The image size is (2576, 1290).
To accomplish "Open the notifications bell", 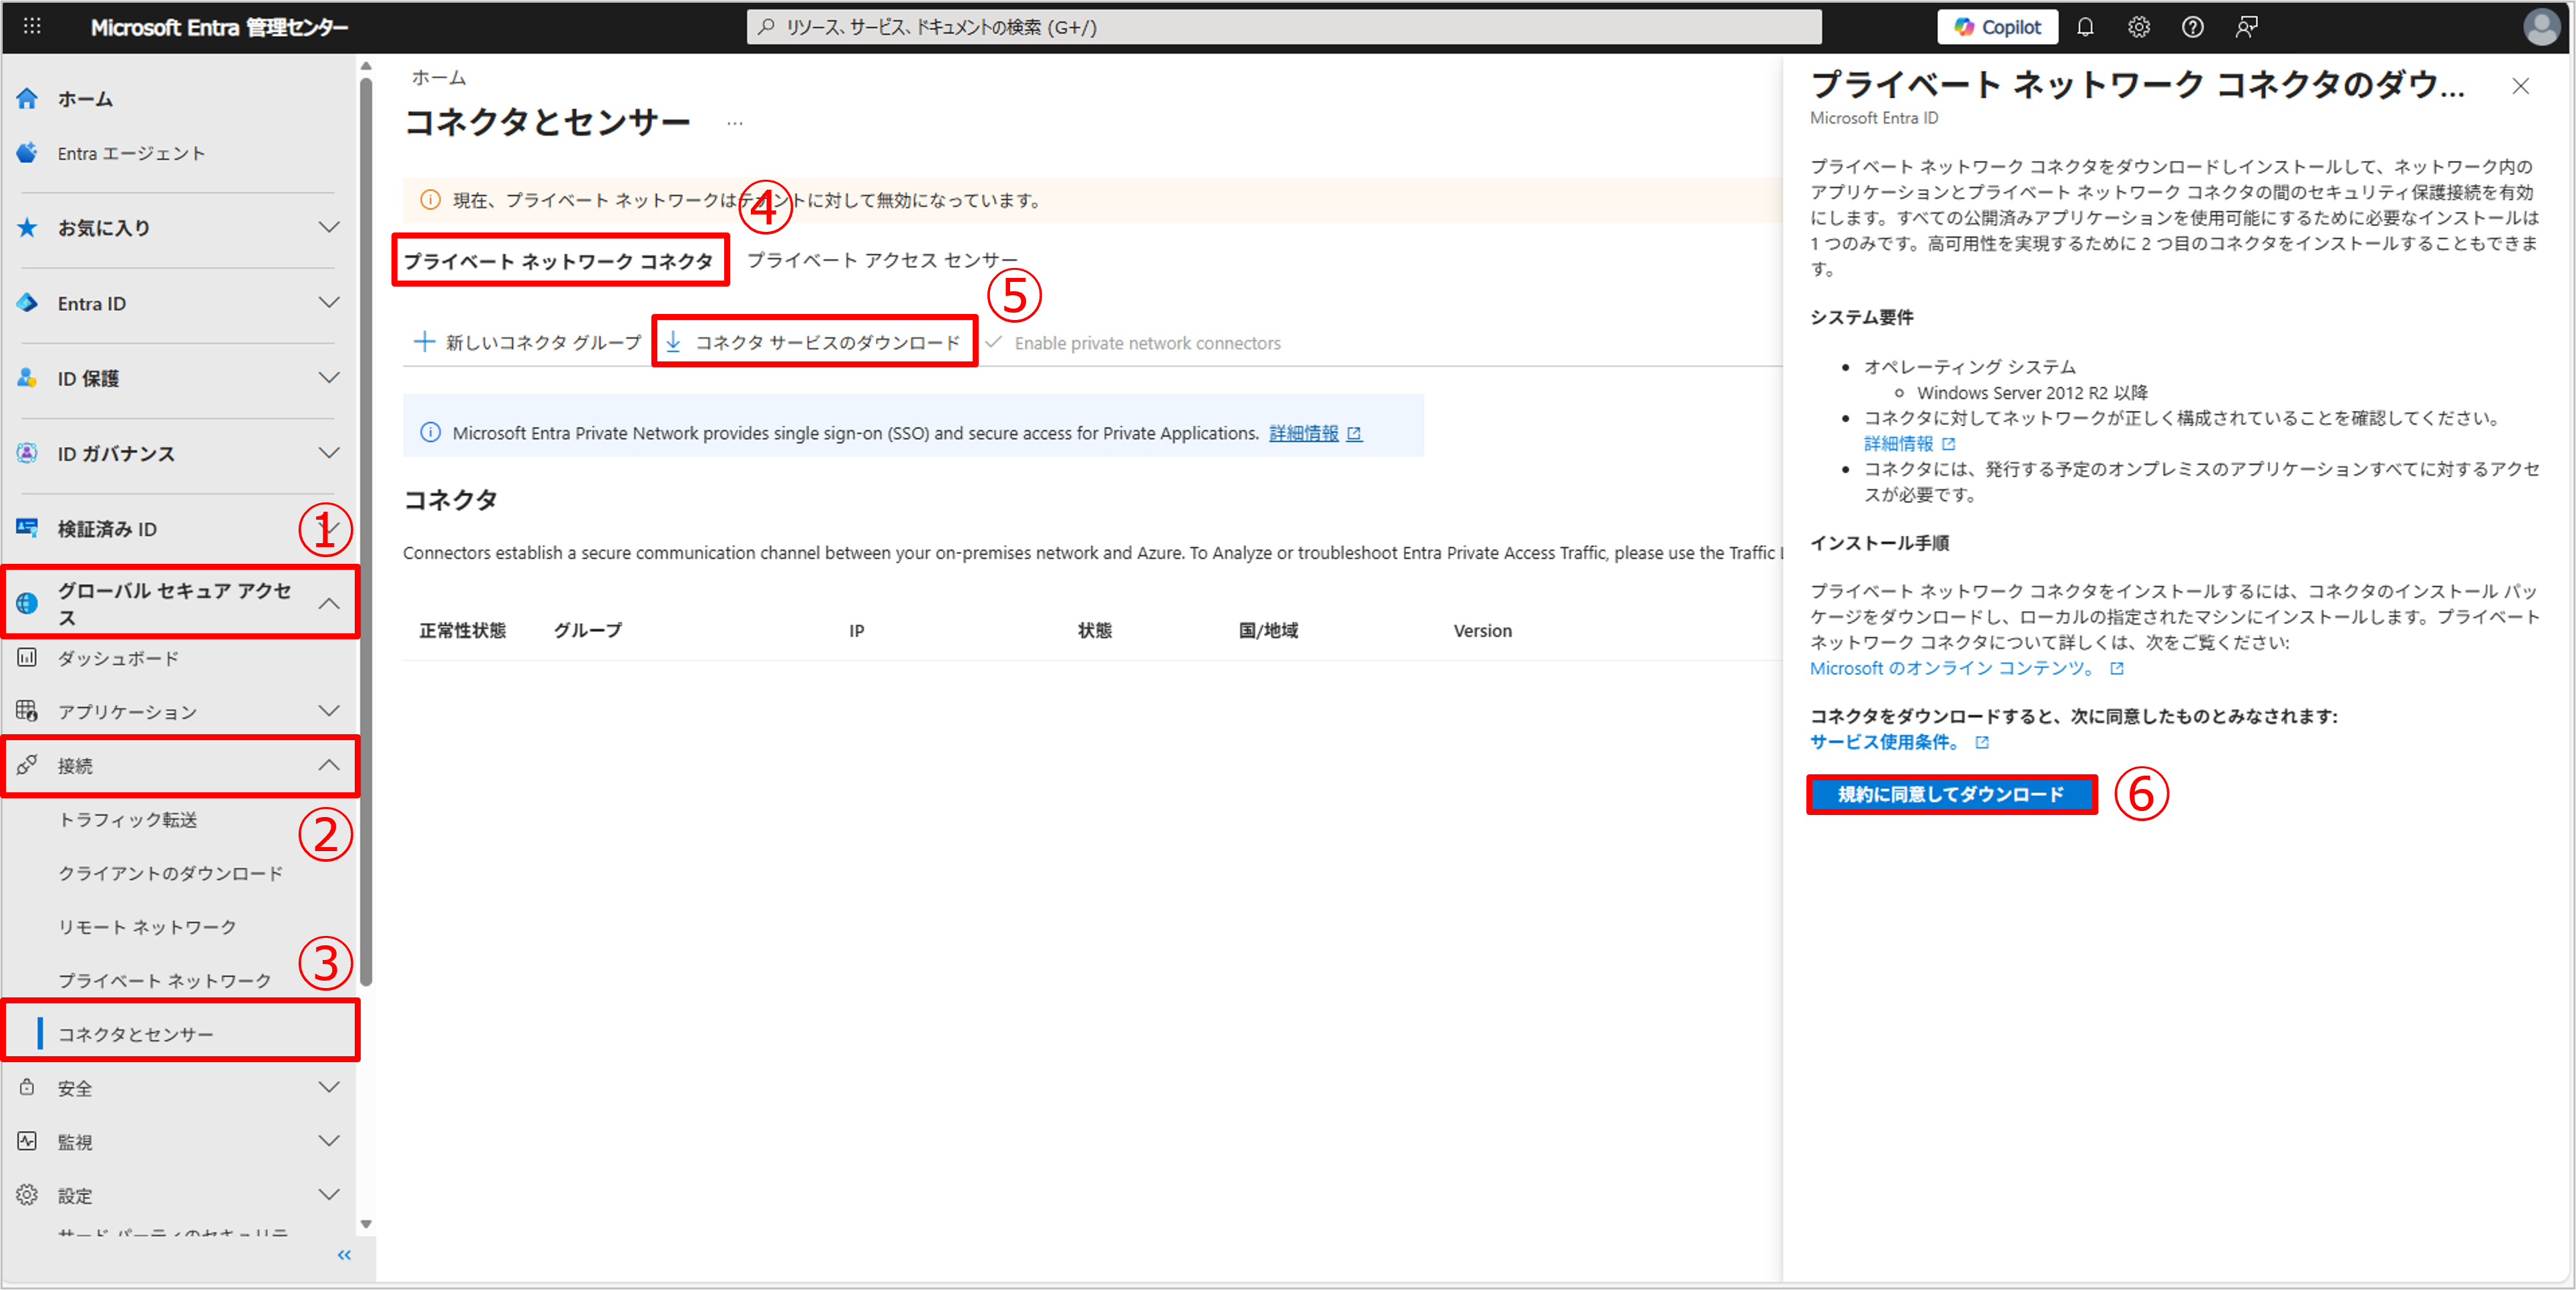I will coord(2085,27).
